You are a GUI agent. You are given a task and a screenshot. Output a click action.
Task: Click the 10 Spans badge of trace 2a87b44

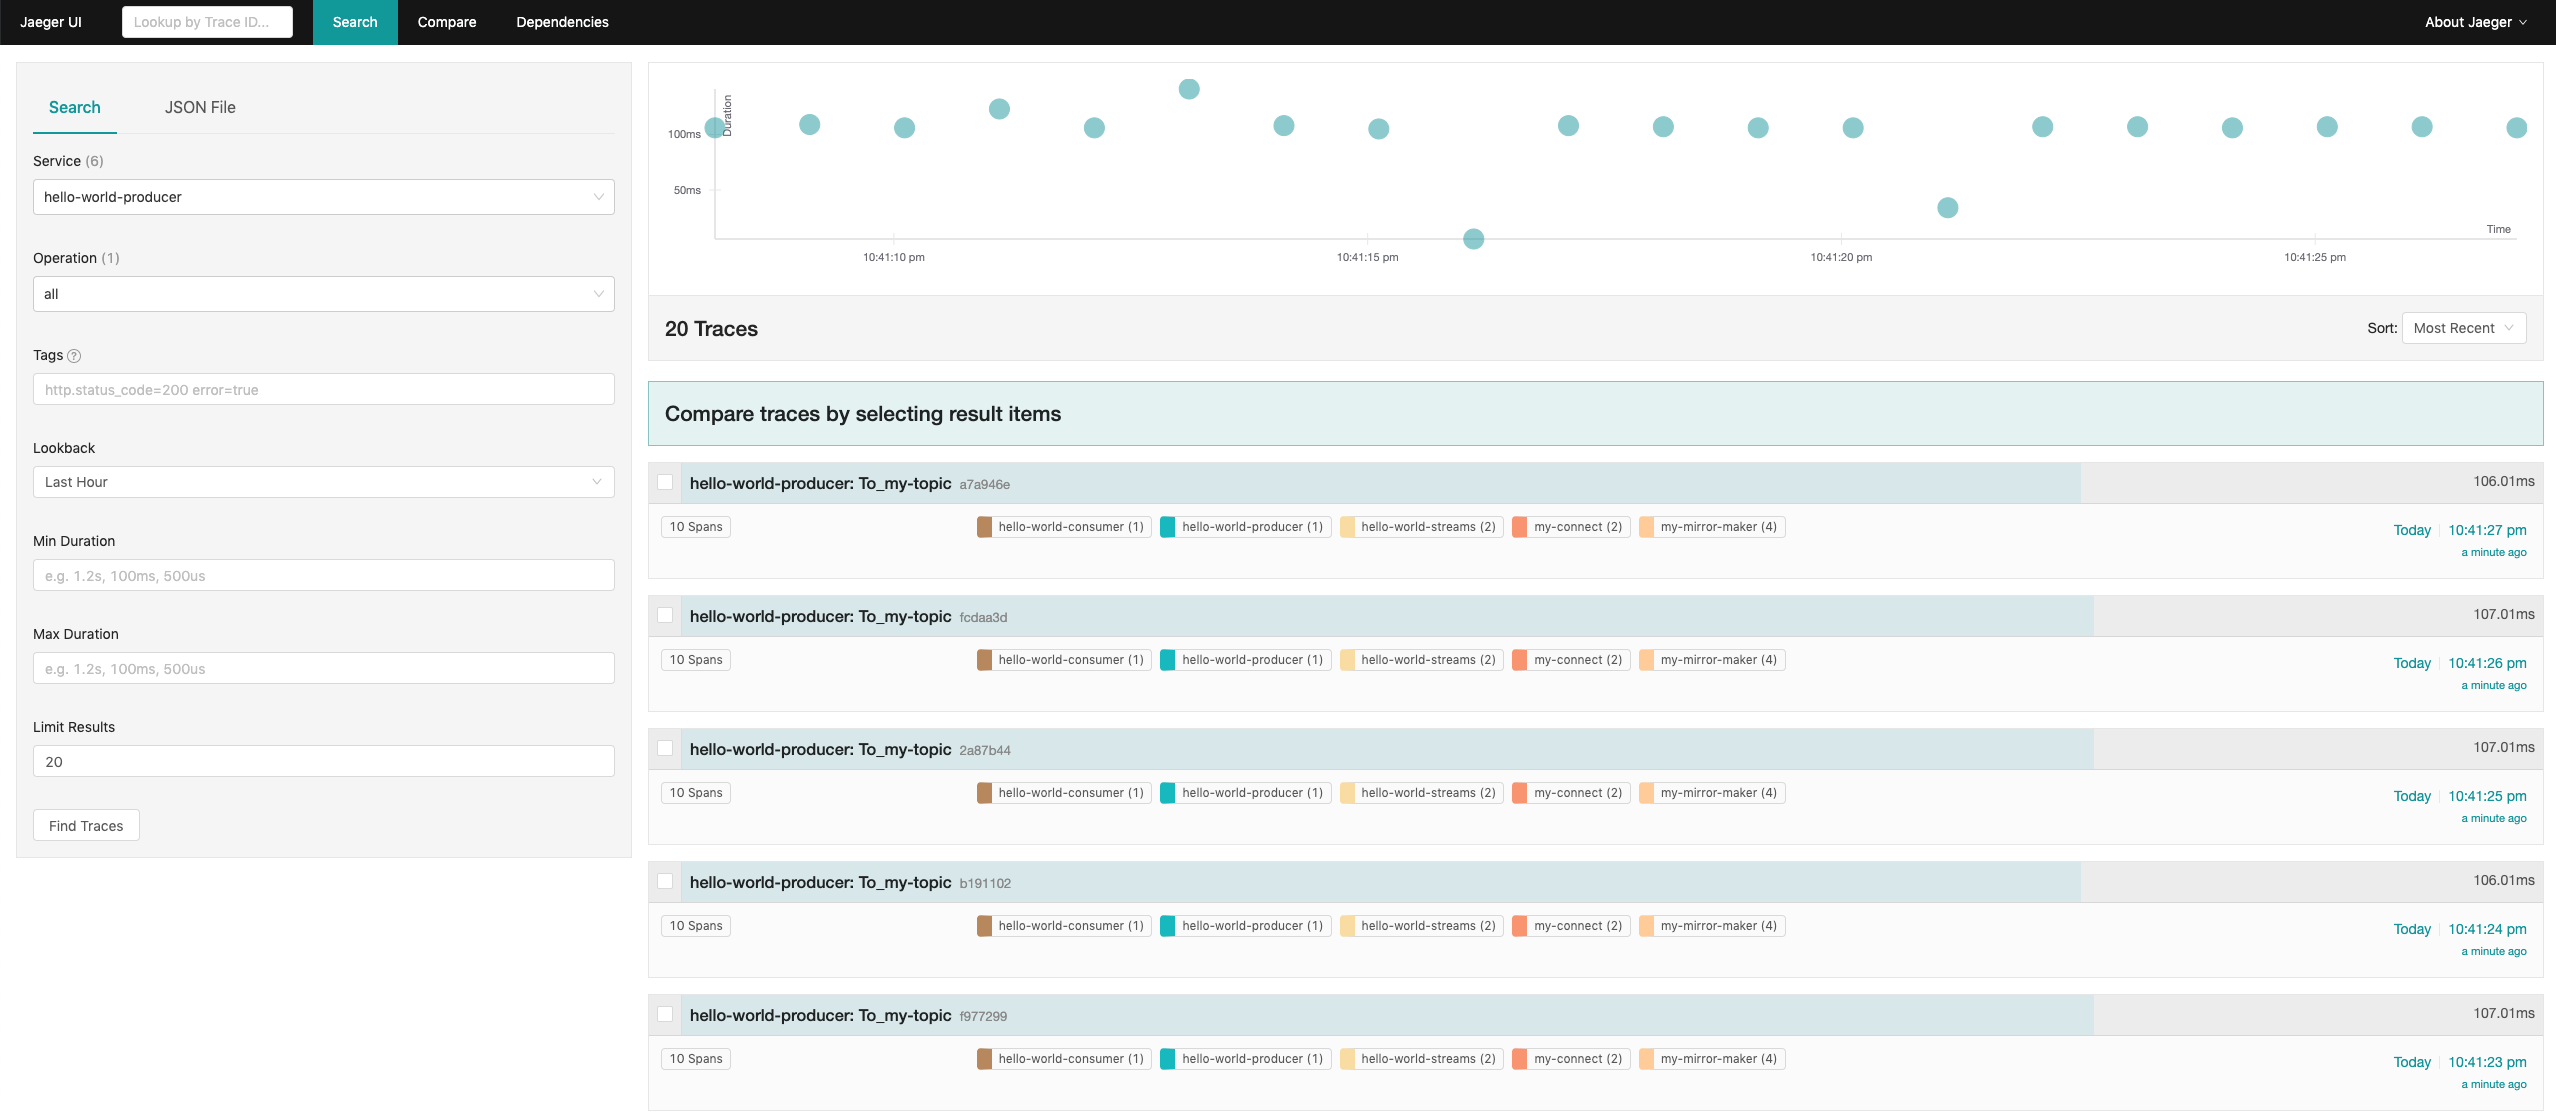coord(696,793)
